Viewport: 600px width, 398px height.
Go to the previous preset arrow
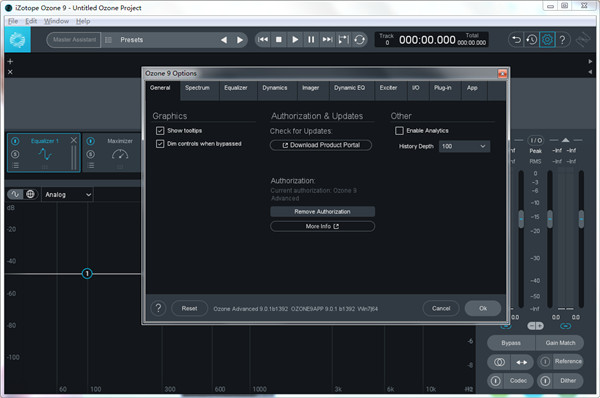224,40
